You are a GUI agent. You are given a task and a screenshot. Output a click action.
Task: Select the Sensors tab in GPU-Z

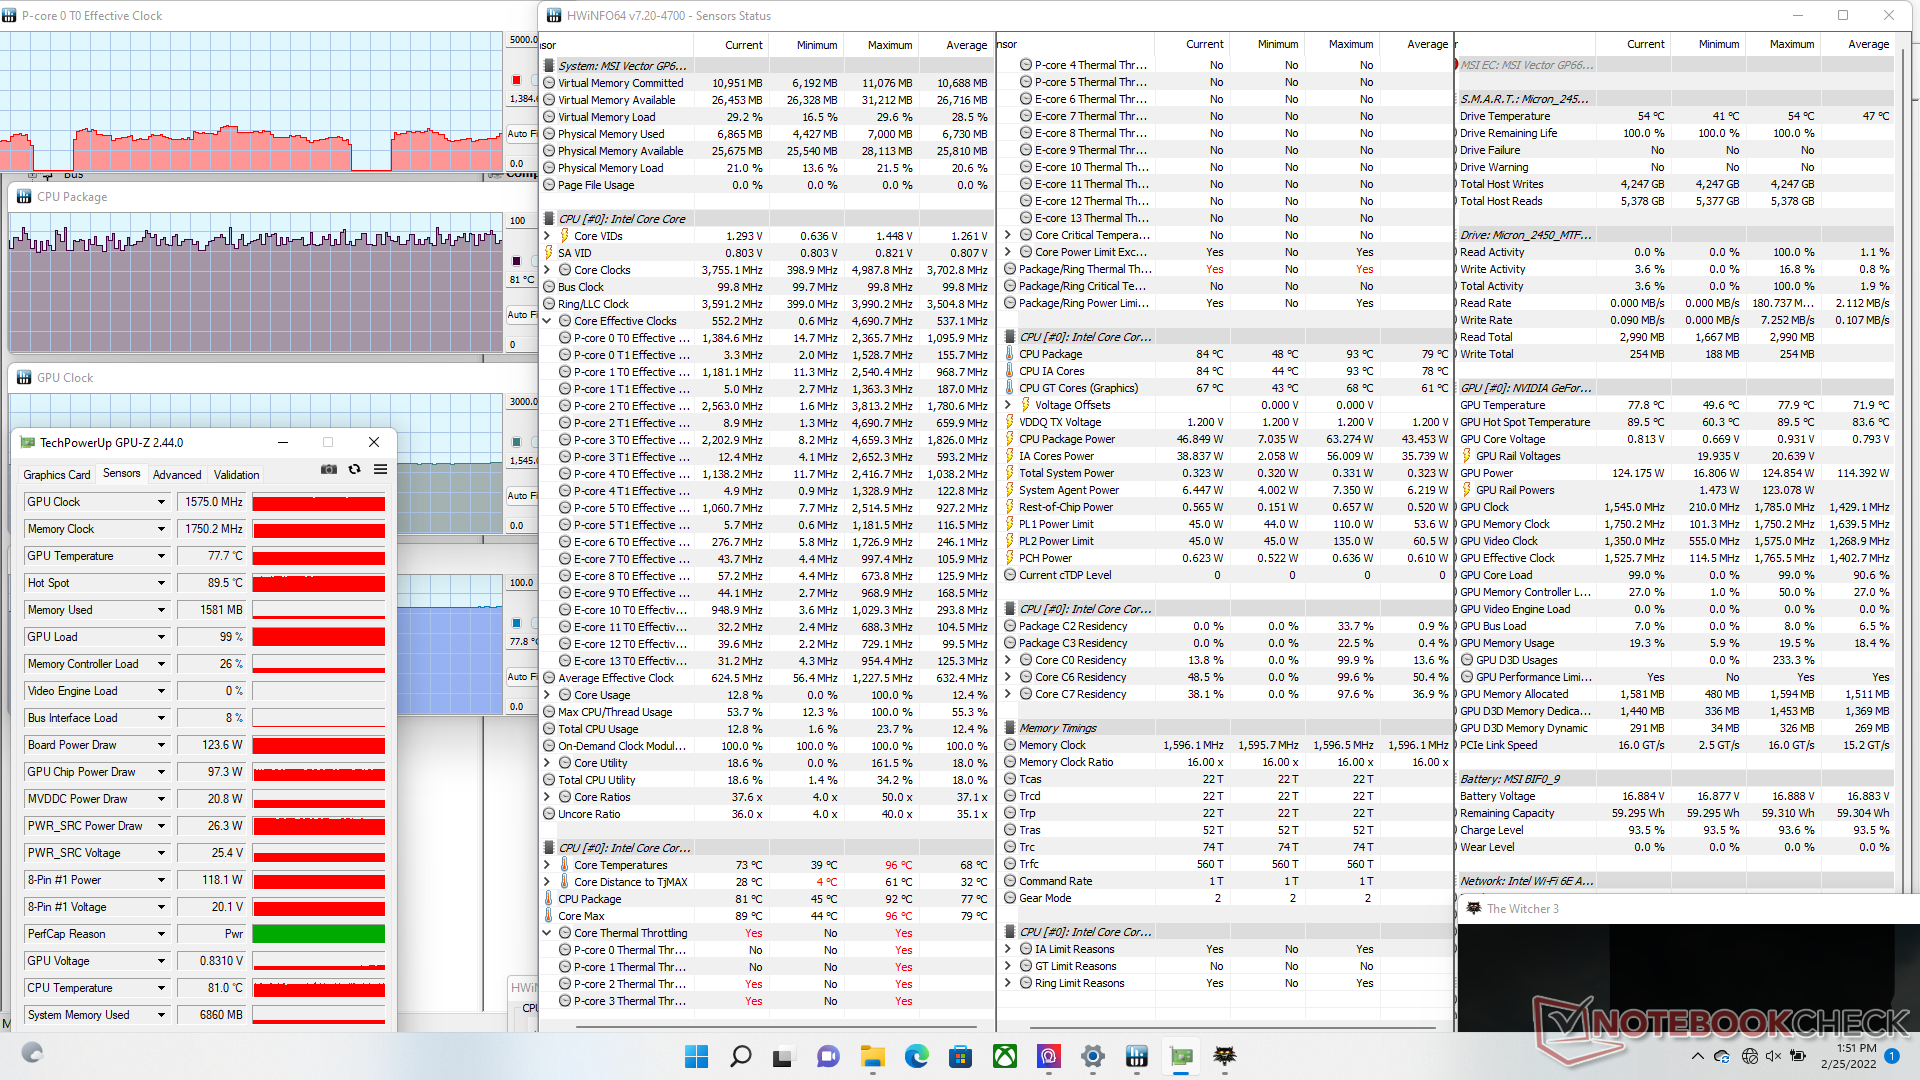pyautogui.click(x=122, y=474)
